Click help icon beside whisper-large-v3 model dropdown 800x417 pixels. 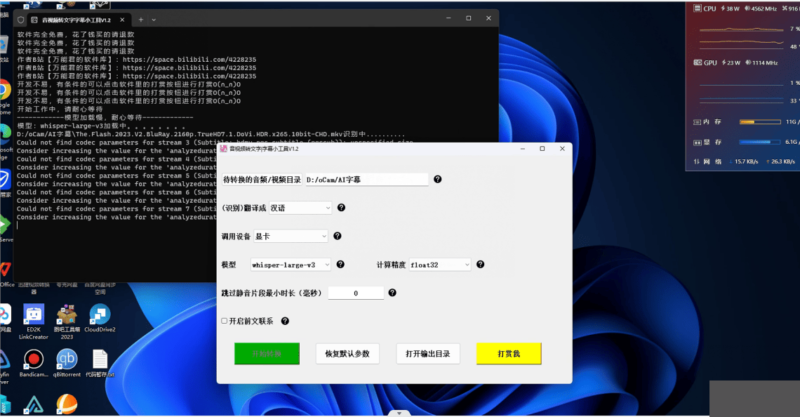coord(340,264)
